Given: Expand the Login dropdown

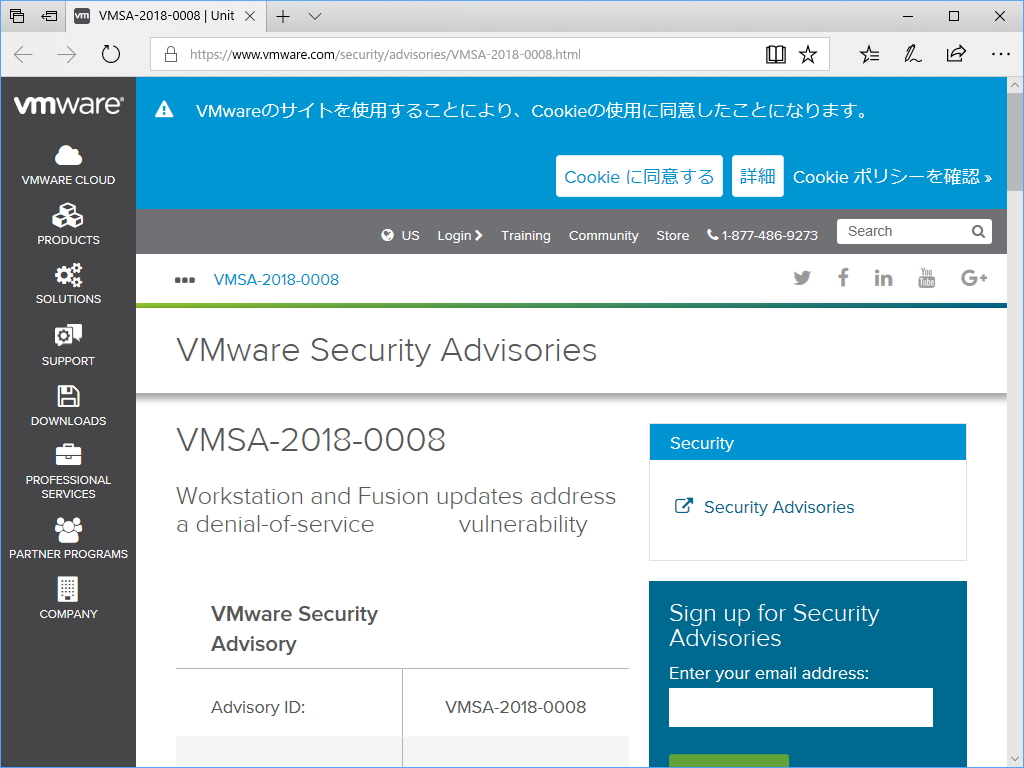Looking at the screenshot, I should 460,235.
